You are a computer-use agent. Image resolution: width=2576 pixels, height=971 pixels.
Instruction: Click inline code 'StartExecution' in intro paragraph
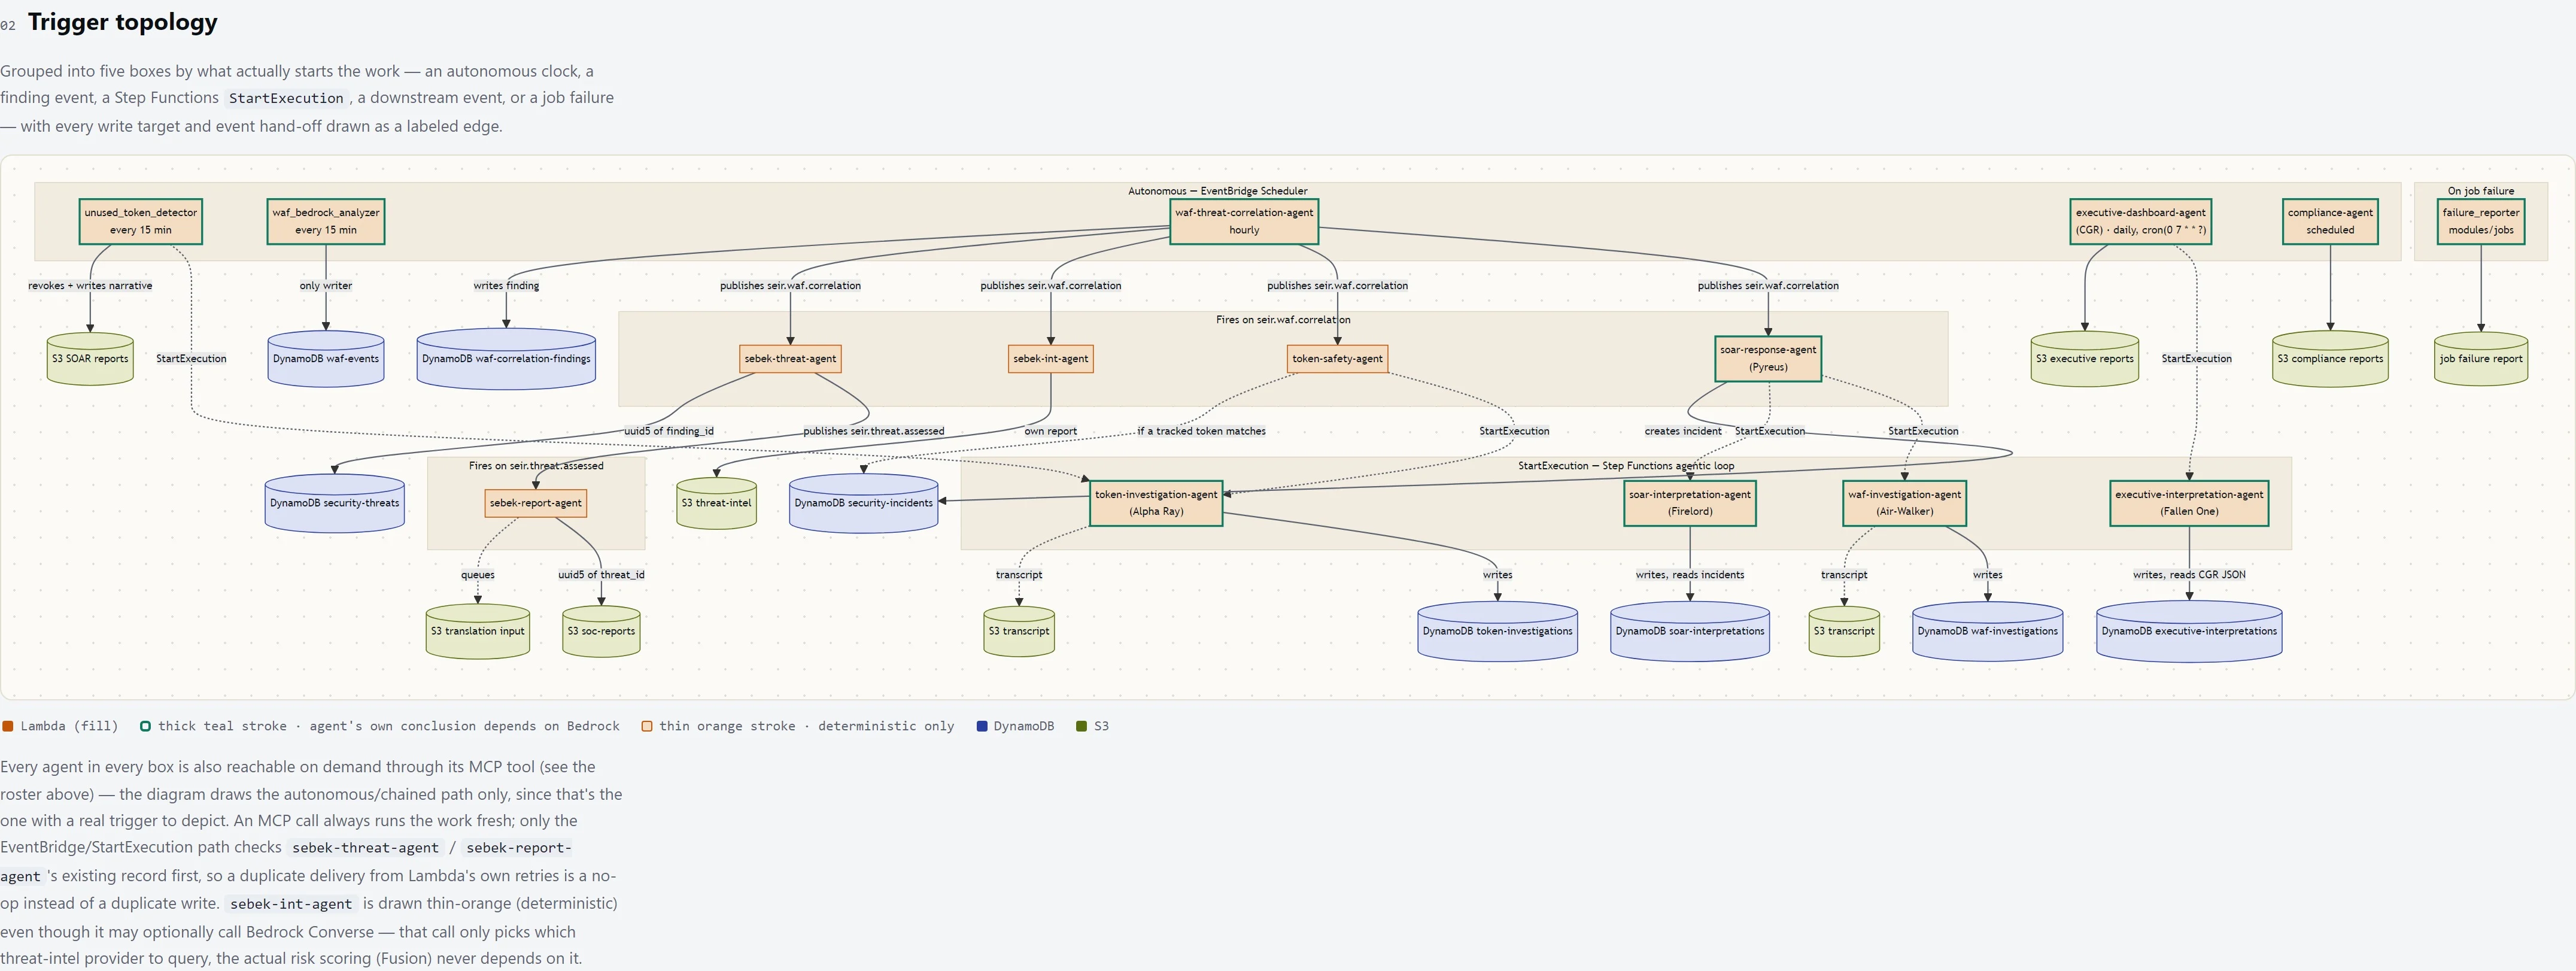pos(286,98)
